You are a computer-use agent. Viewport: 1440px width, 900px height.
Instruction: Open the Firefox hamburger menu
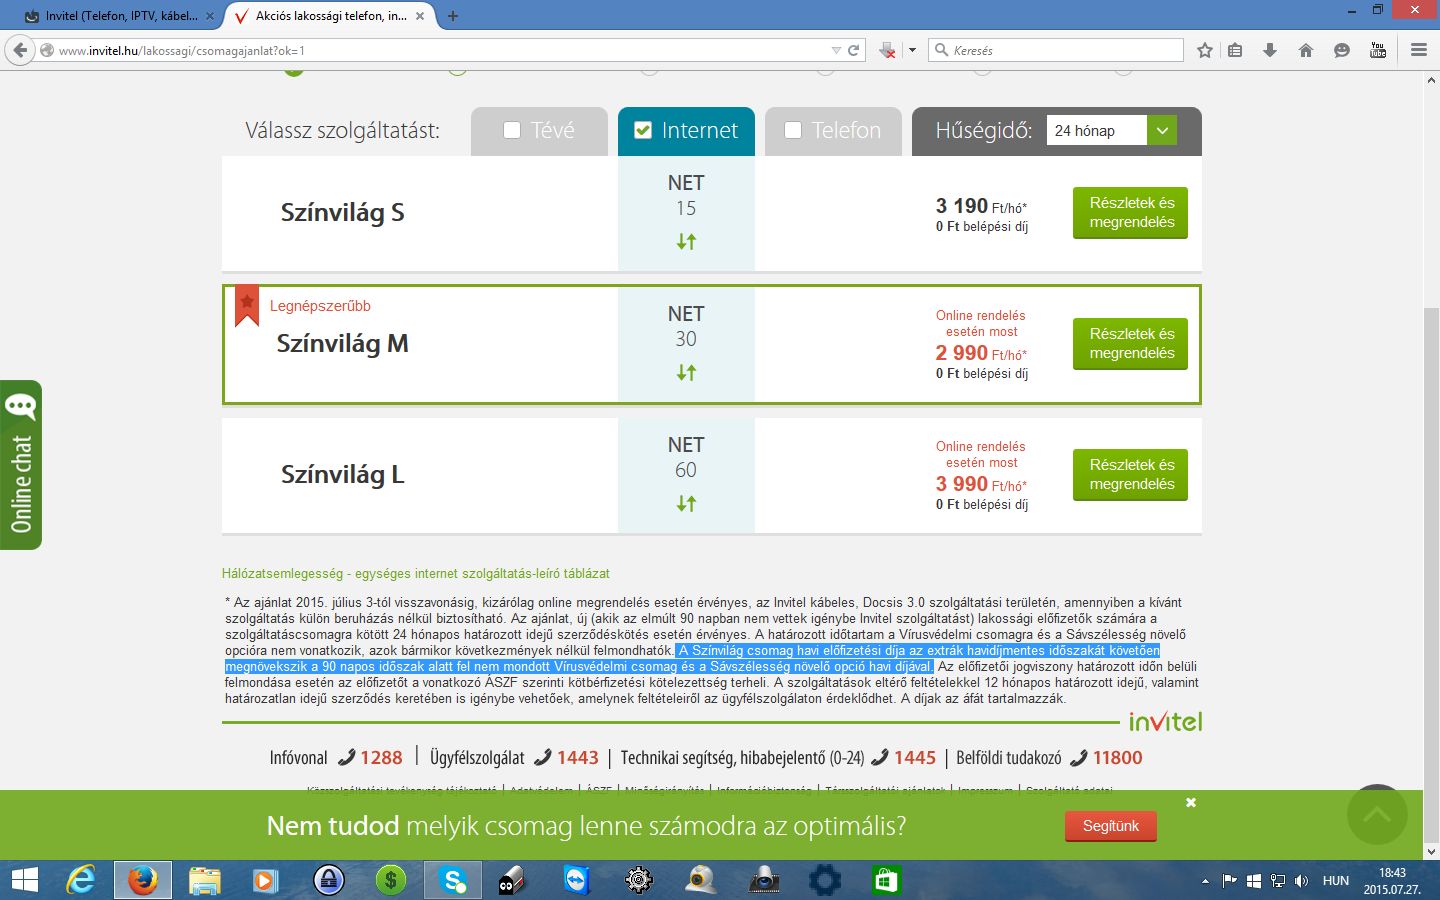coord(1418,50)
